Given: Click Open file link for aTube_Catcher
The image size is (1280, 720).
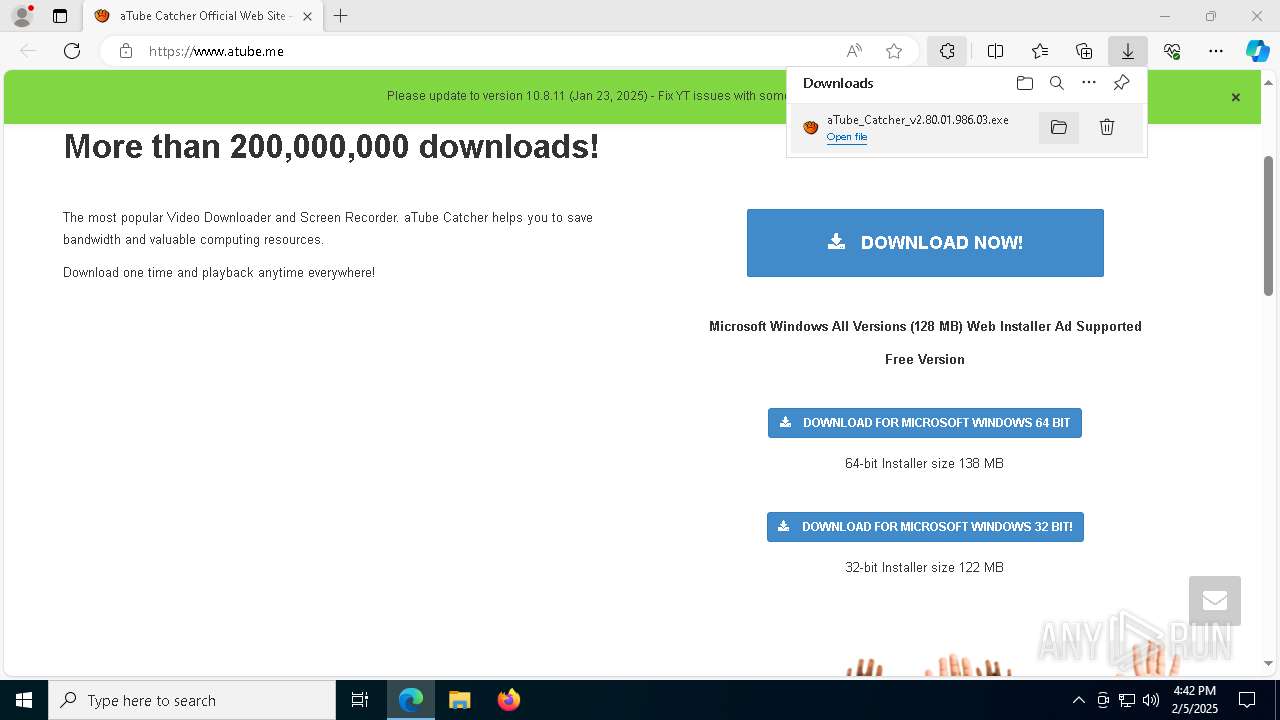Looking at the screenshot, I should [847, 137].
